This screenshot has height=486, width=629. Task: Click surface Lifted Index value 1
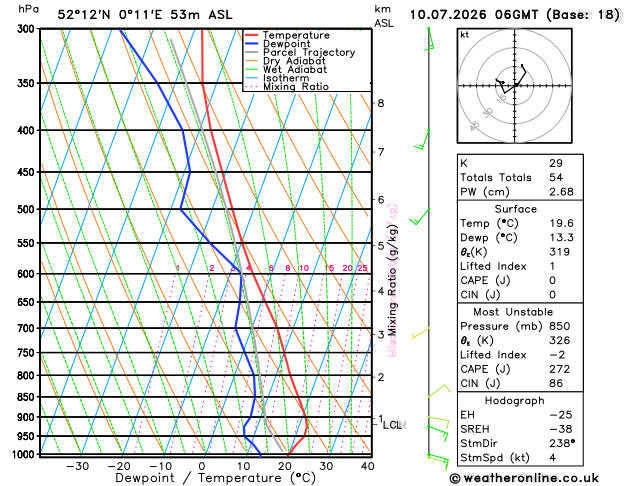552,266
